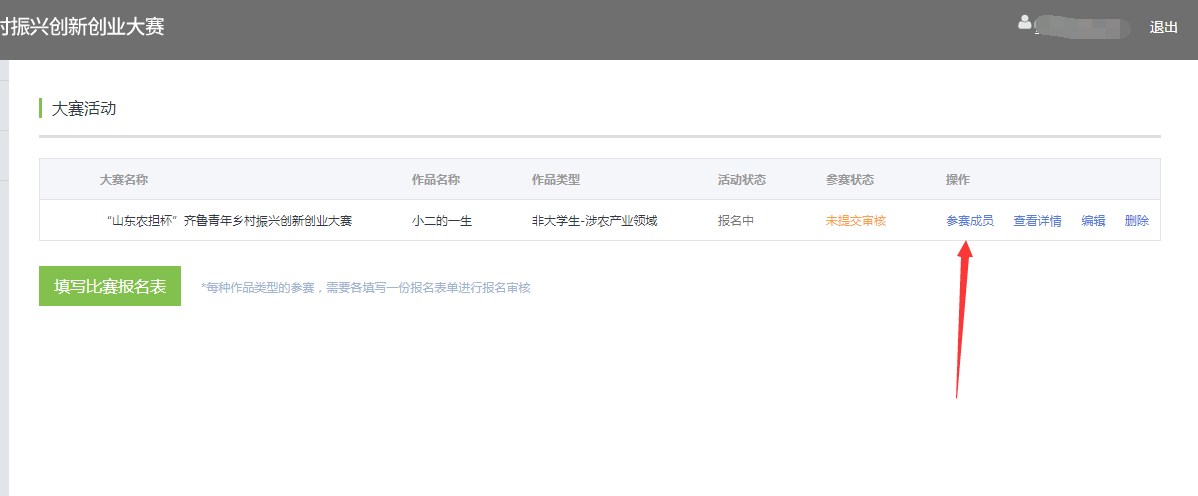Click the blurred username in header
Screen dimensions: 1198x496
(x=1082, y=28)
